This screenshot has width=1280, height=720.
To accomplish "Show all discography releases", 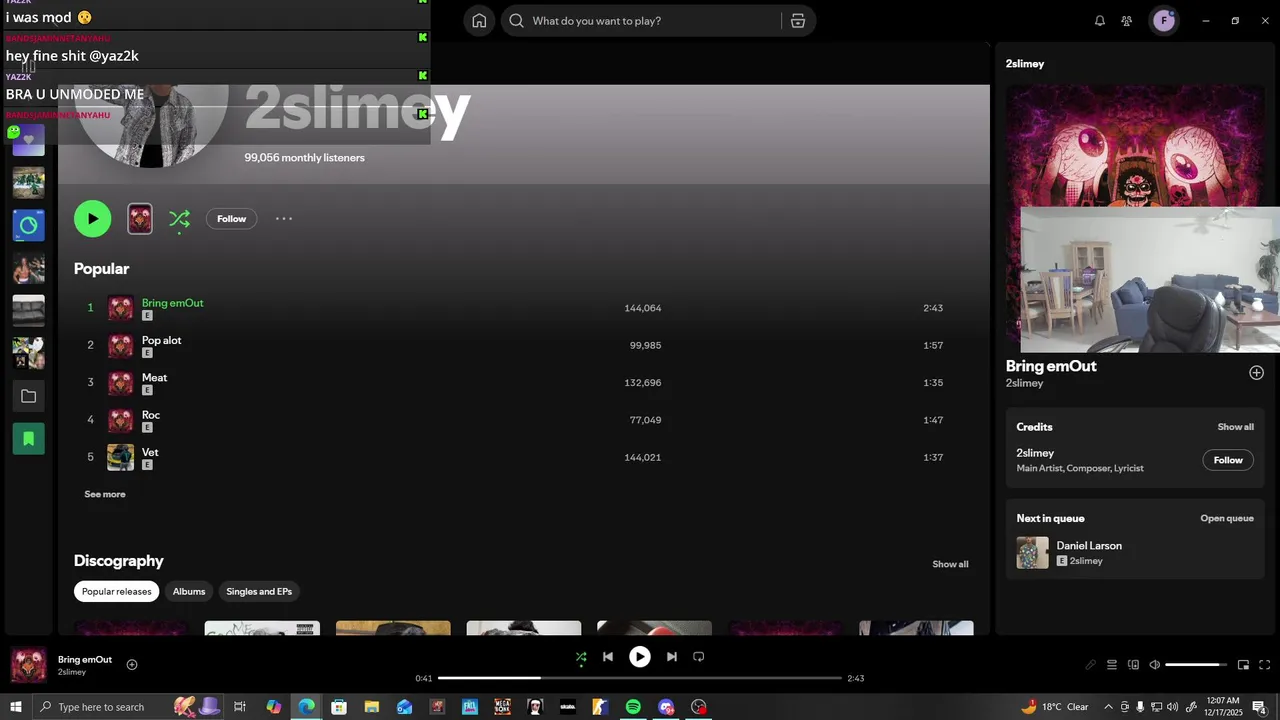I will coord(950,564).
